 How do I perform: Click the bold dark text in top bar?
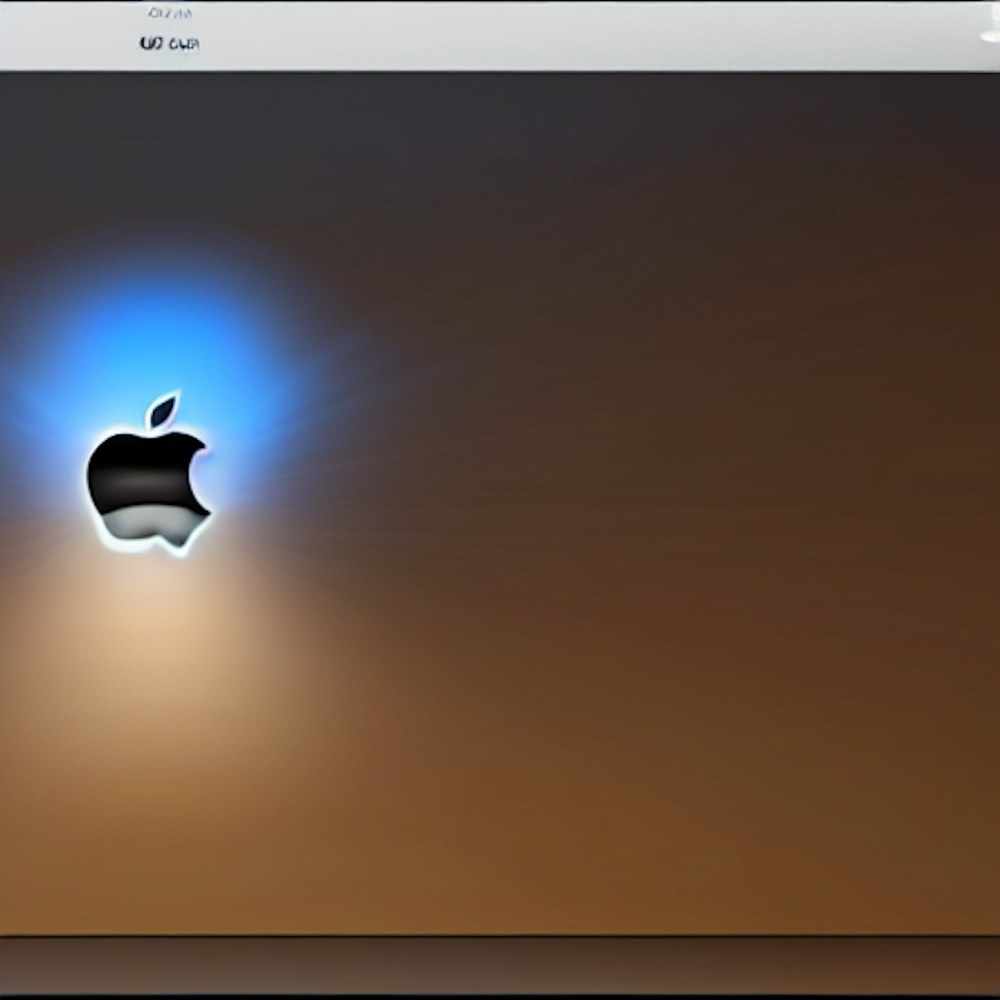tap(169, 44)
